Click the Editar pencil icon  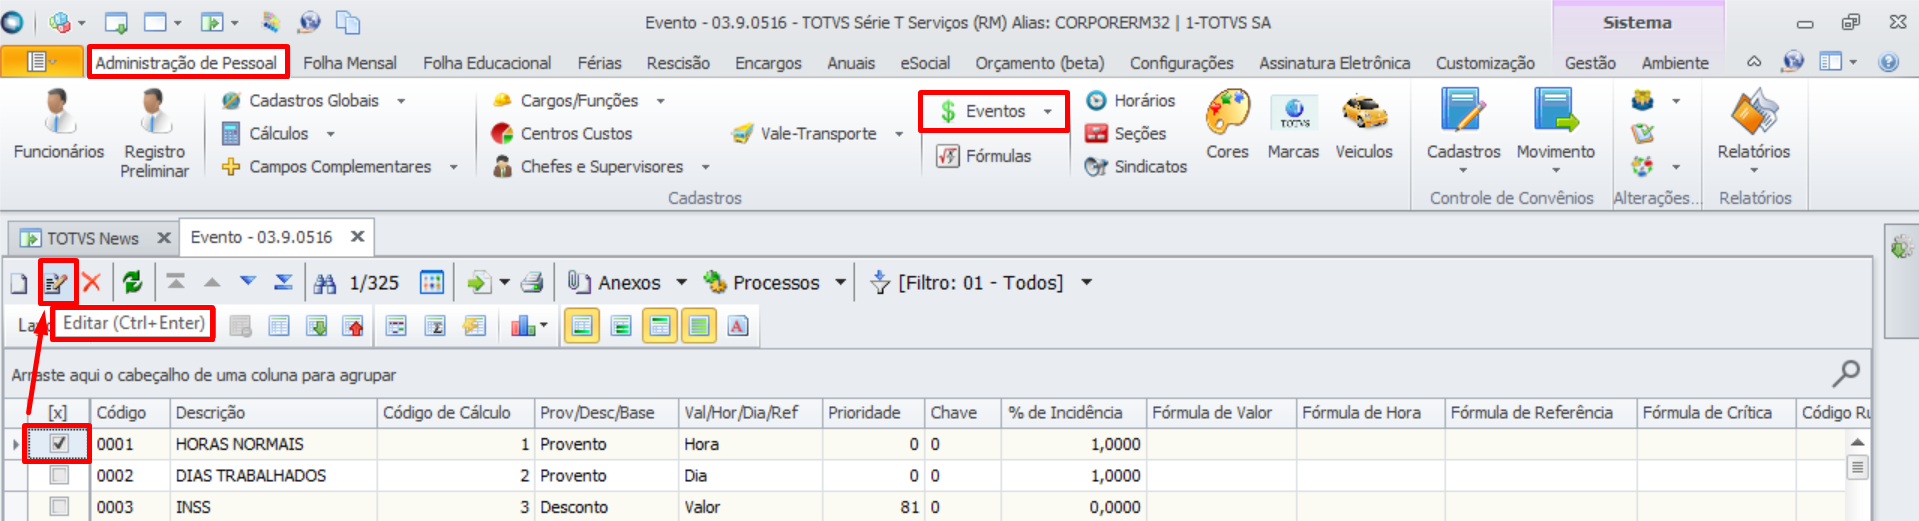[57, 284]
